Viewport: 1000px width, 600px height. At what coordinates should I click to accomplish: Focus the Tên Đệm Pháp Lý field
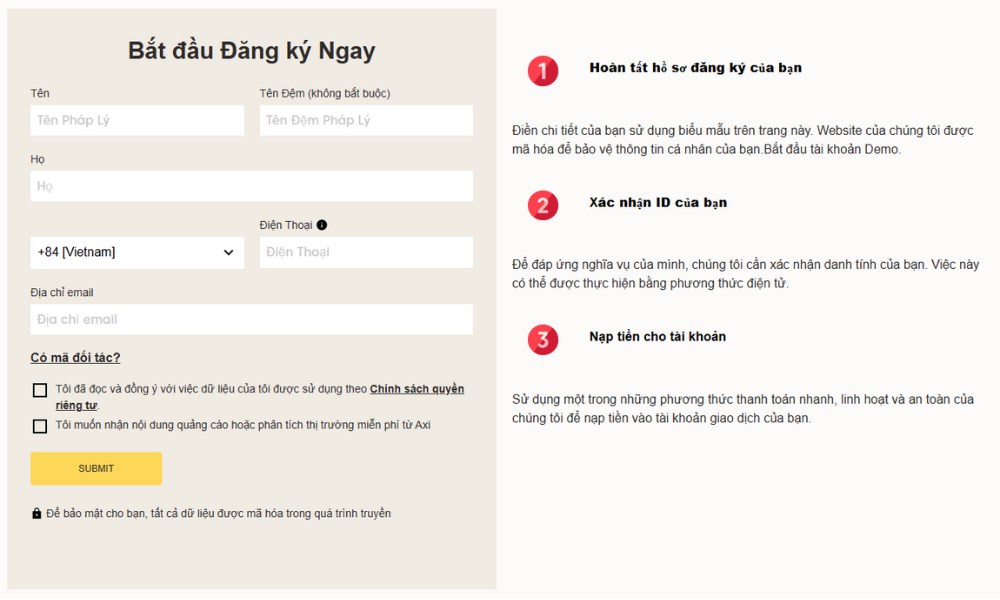click(x=366, y=120)
